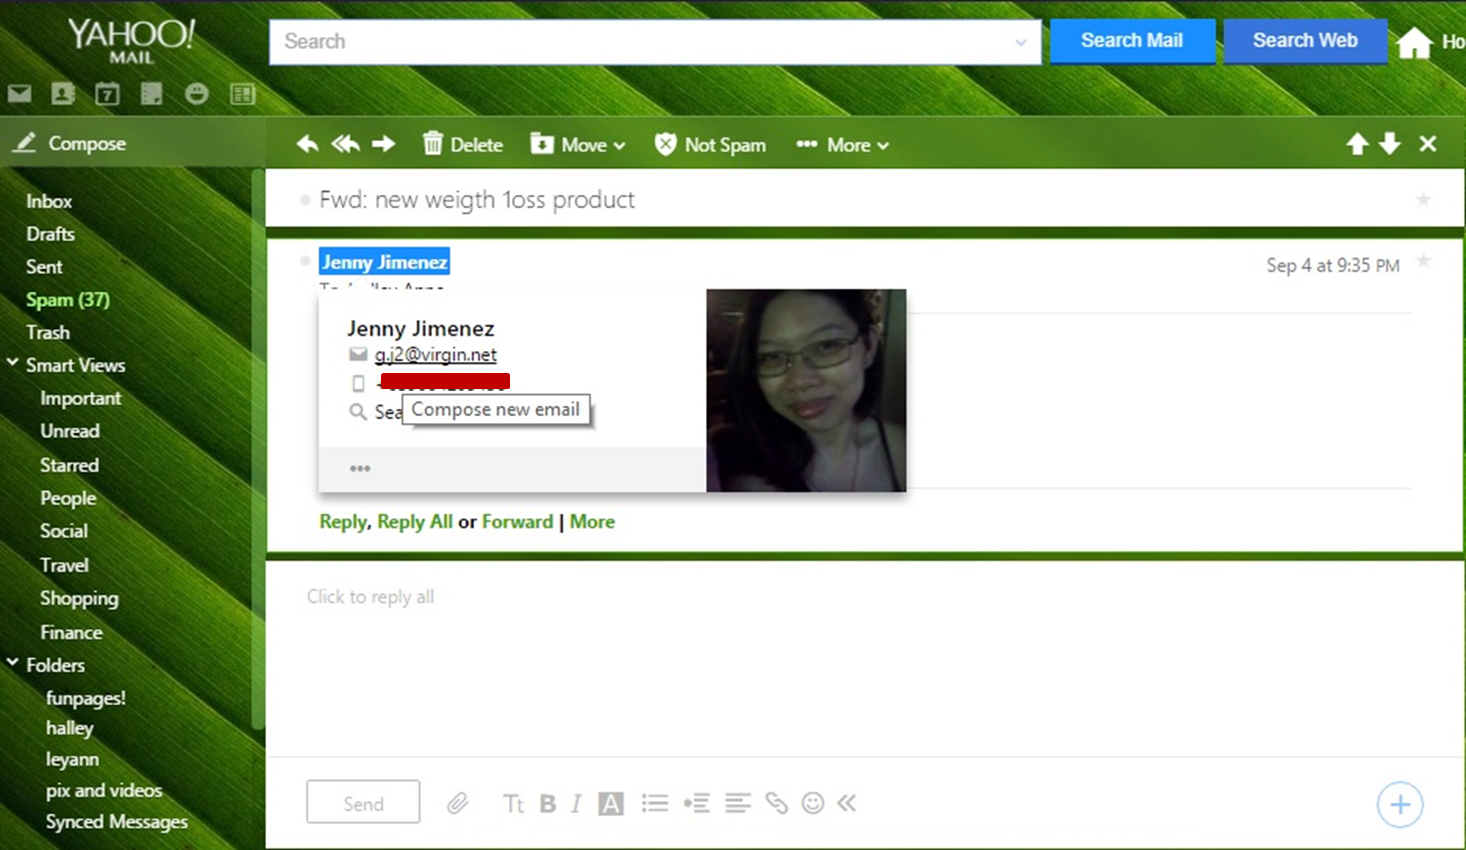Screen dimensions: 1466x850
Task: Toggle italic formatting in reply toolbar
Action: [x=577, y=803]
